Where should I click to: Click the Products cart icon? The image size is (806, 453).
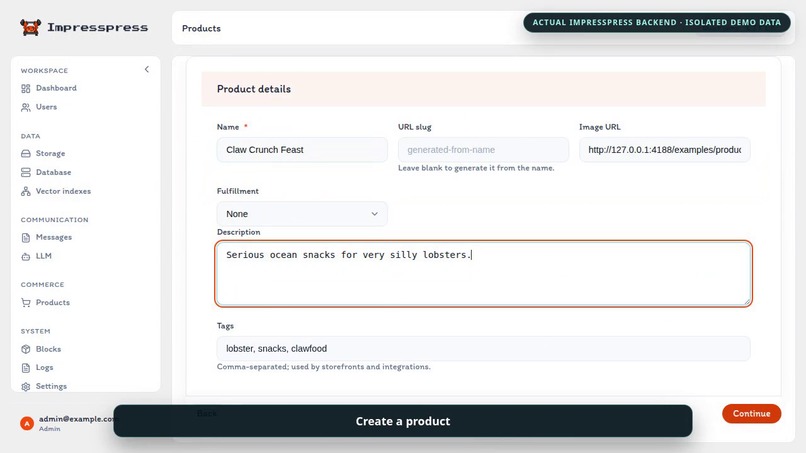[x=26, y=303]
